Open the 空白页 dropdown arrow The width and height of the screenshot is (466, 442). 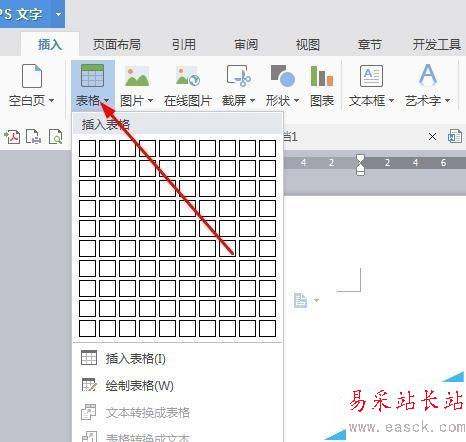coord(51,100)
